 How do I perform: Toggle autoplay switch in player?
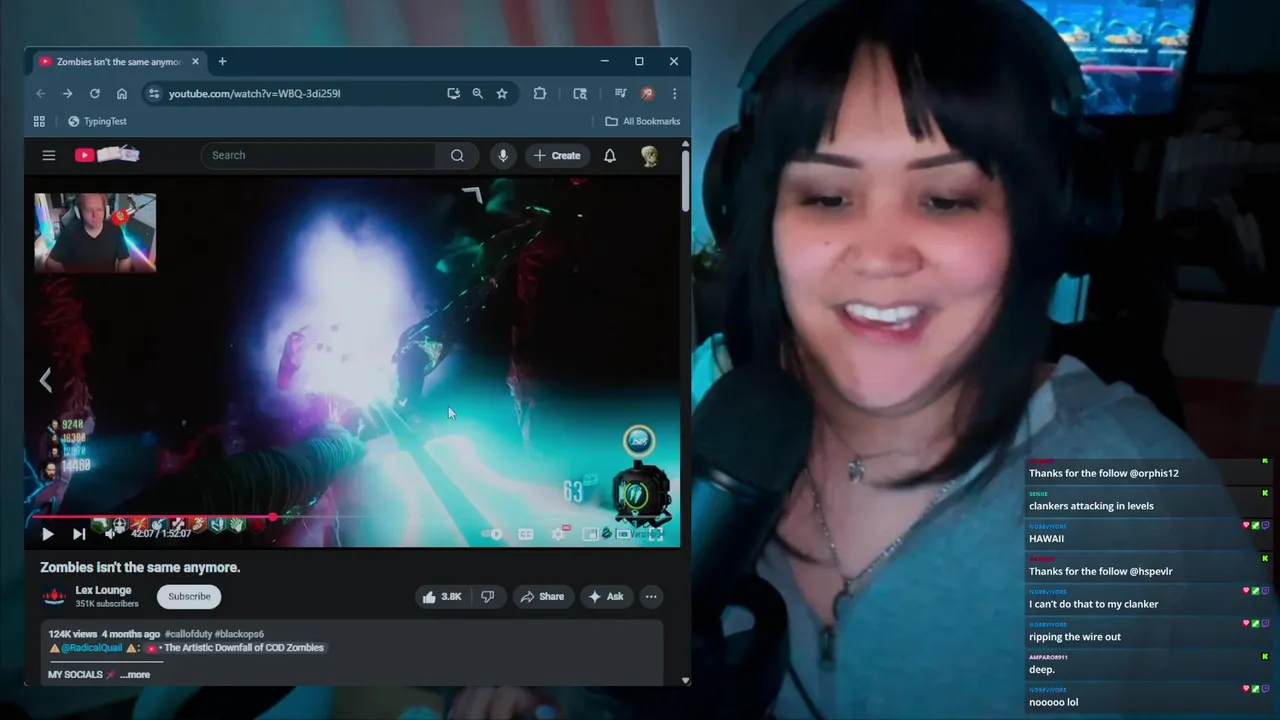[x=491, y=534]
